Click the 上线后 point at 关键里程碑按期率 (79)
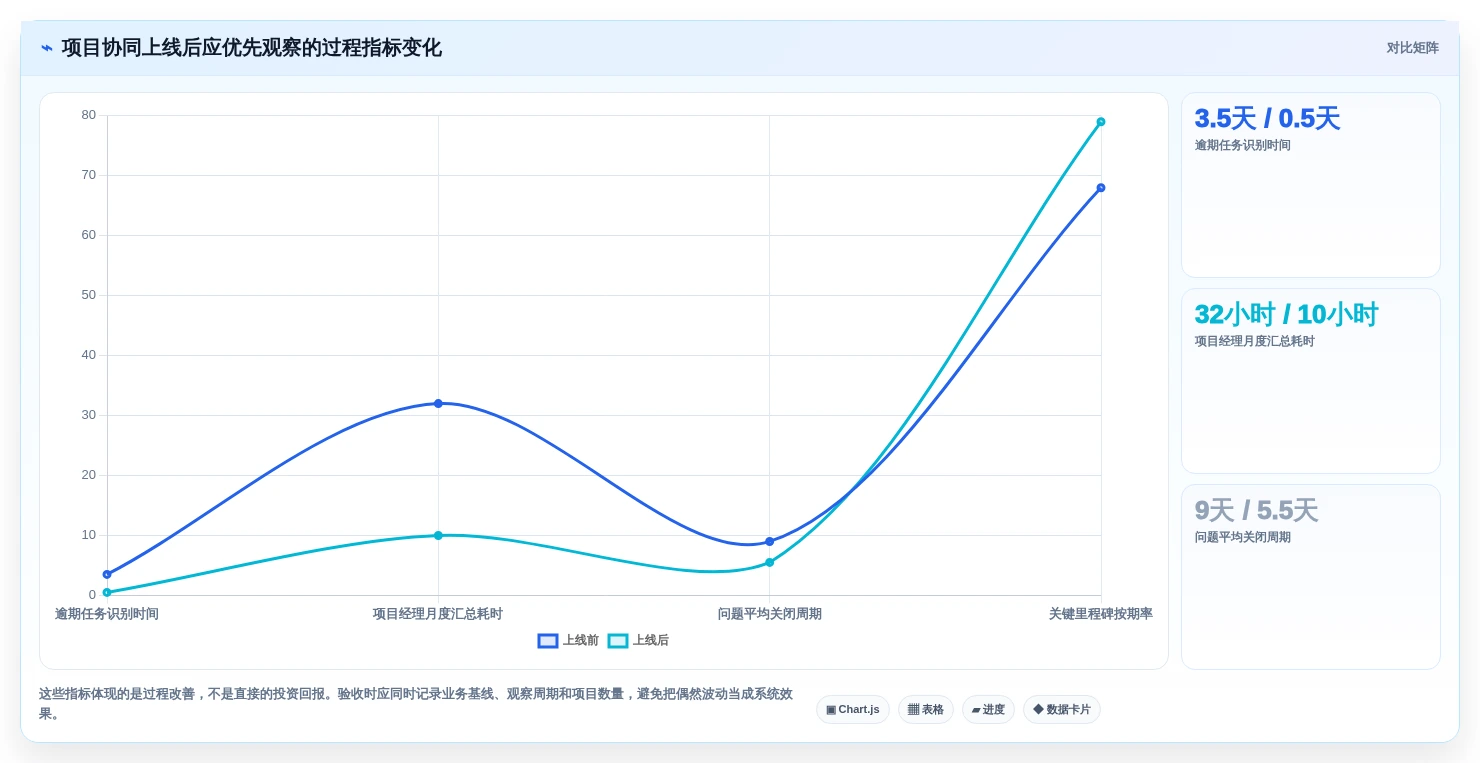This screenshot has width=1480, height=763. coord(1101,122)
